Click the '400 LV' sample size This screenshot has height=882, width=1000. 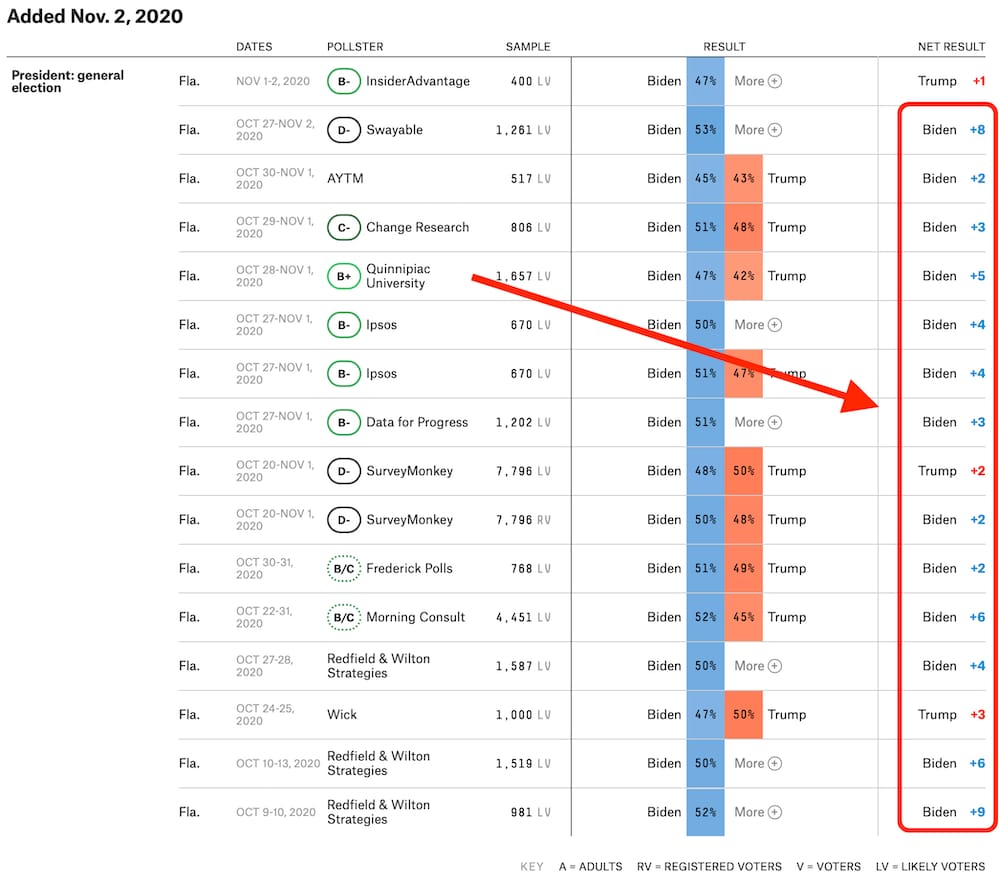click(x=531, y=81)
